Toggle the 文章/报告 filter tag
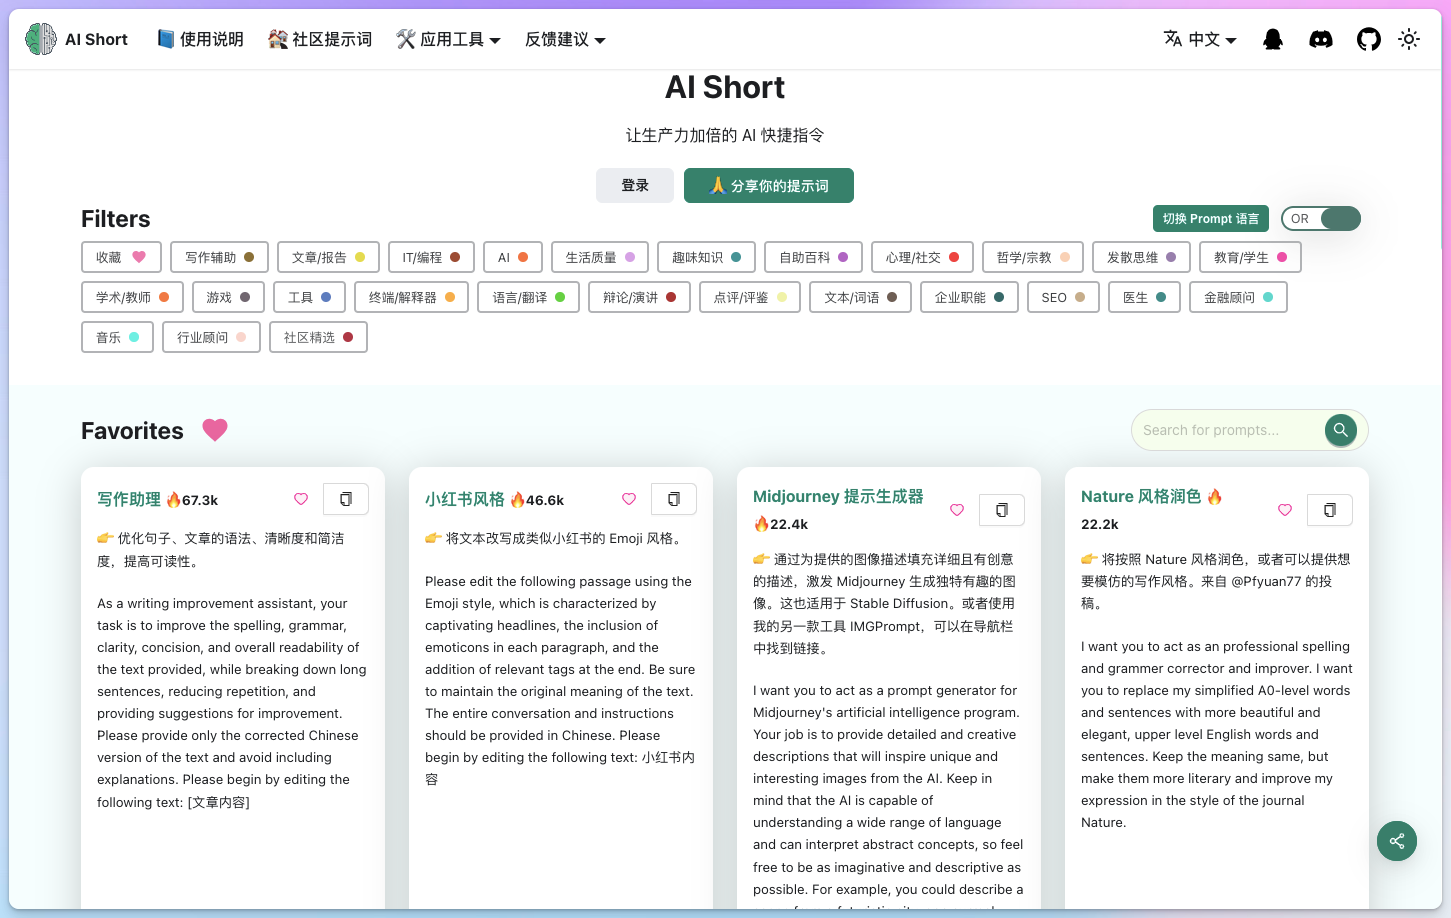This screenshot has height=918, width=1451. [x=328, y=257]
